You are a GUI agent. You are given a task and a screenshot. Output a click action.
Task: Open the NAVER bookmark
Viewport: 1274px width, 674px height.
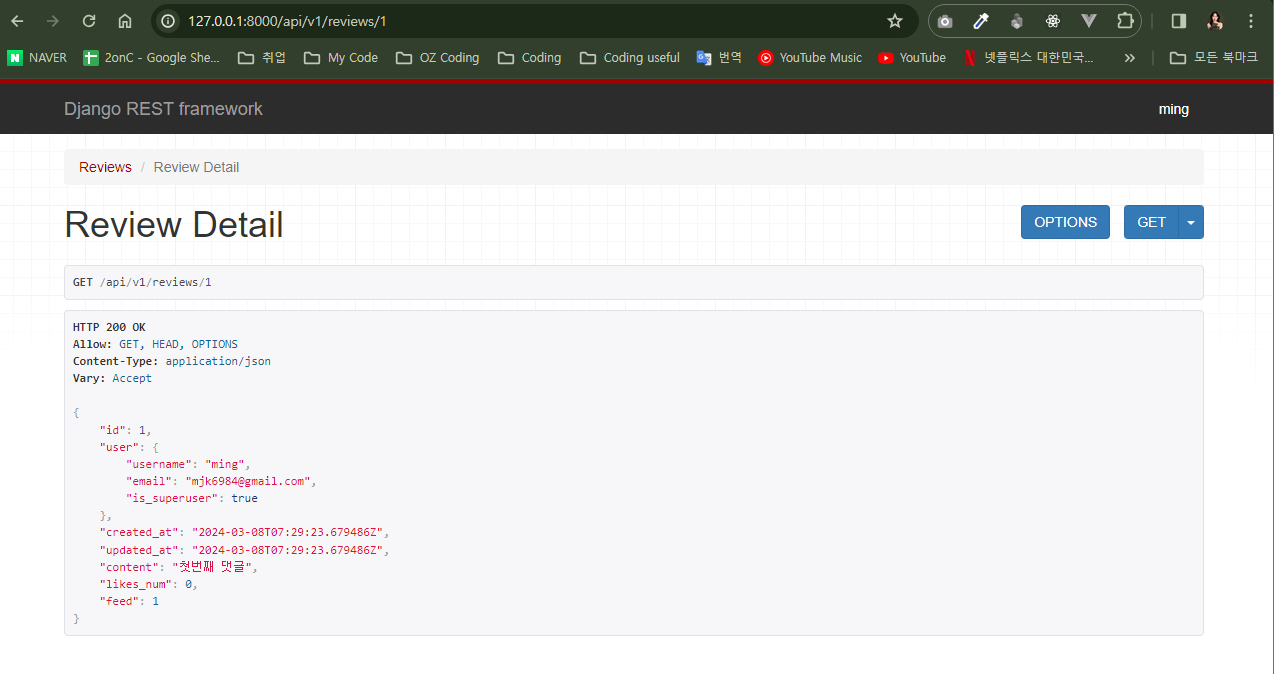pyautogui.click(x=37, y=58)
